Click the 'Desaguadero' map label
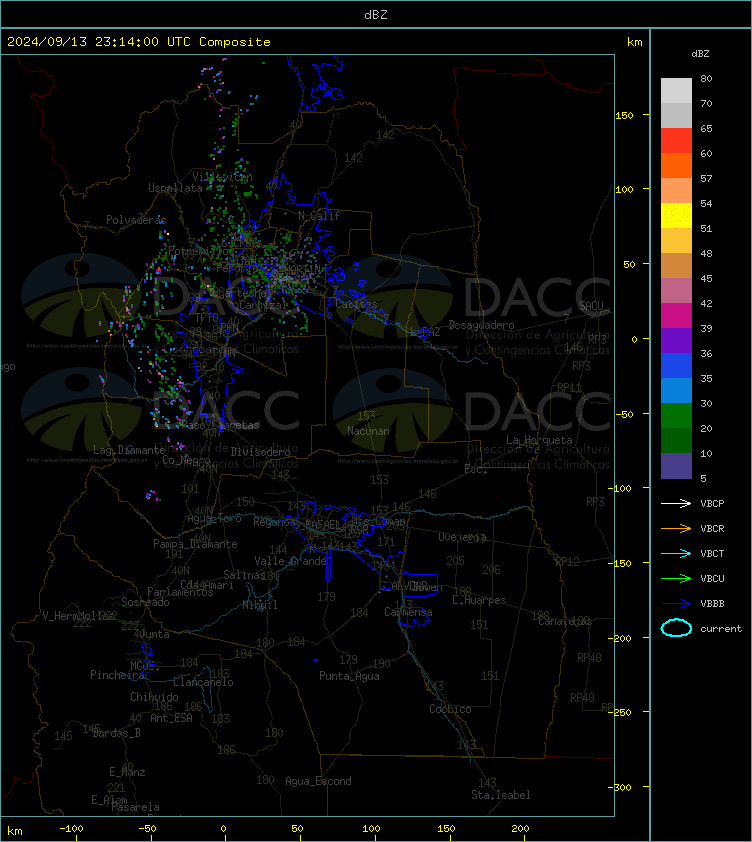Image resolution: width=752 pixels, height=842 pixels. click(x=481, y=325)
